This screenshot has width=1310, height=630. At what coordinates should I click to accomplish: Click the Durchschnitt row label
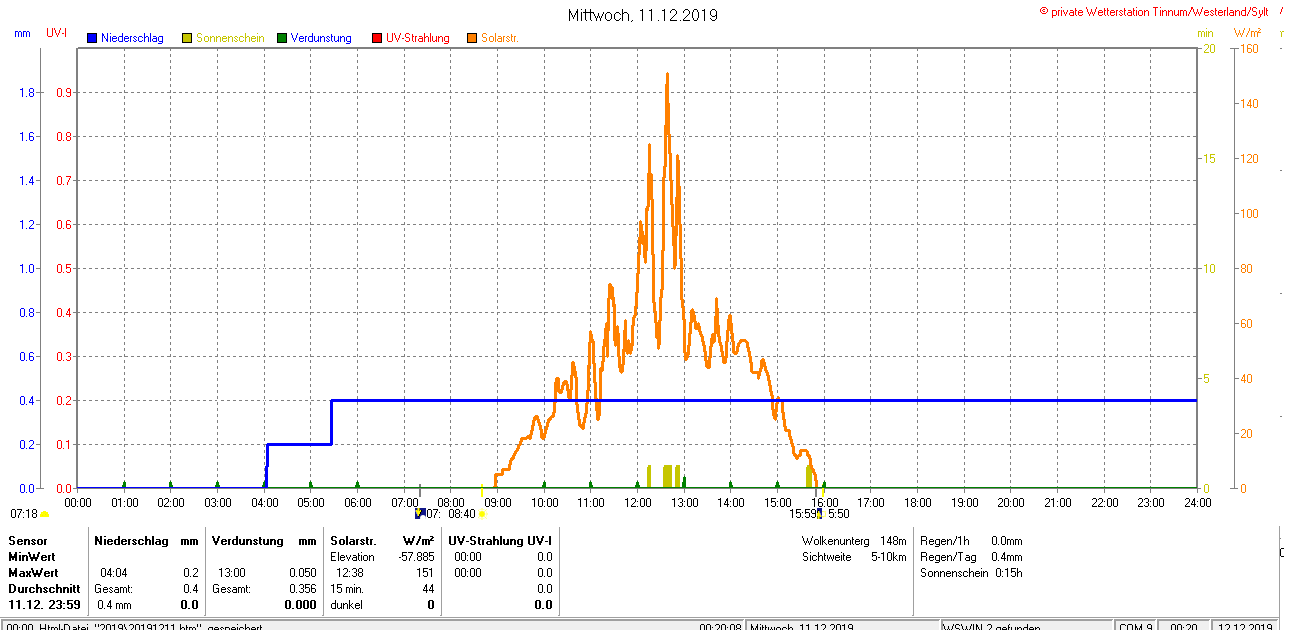tap(44, 589)
